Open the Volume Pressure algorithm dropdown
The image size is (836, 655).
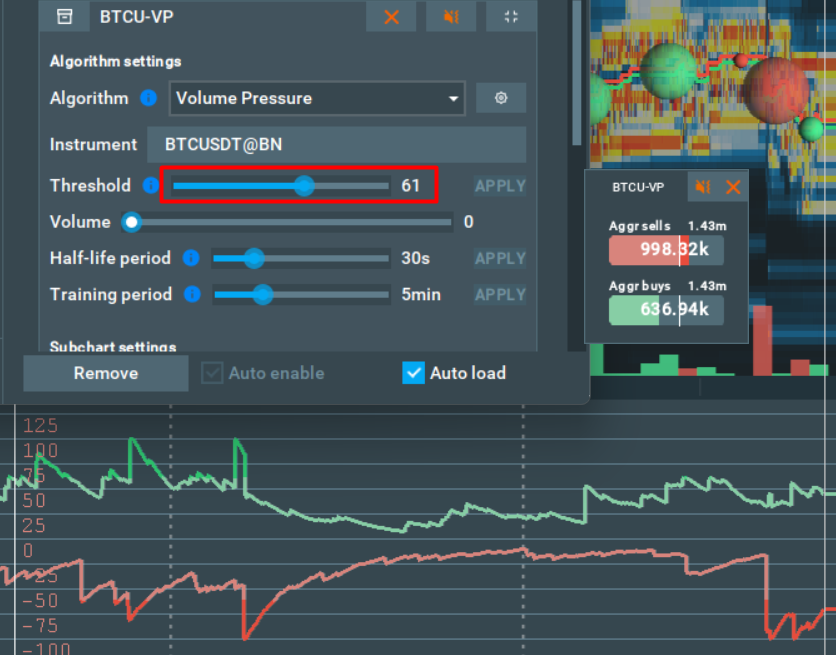316,98
